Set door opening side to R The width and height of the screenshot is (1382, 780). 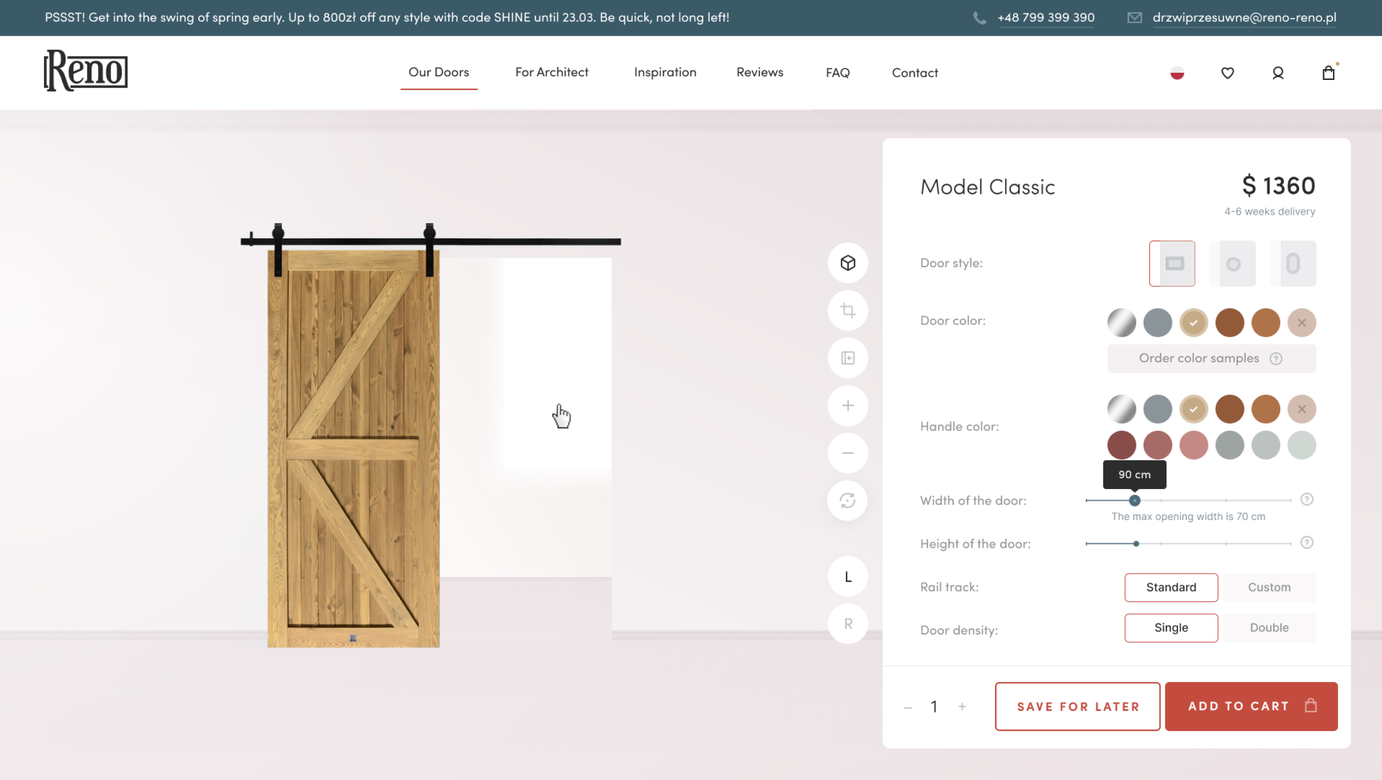(x=848, y=624)
